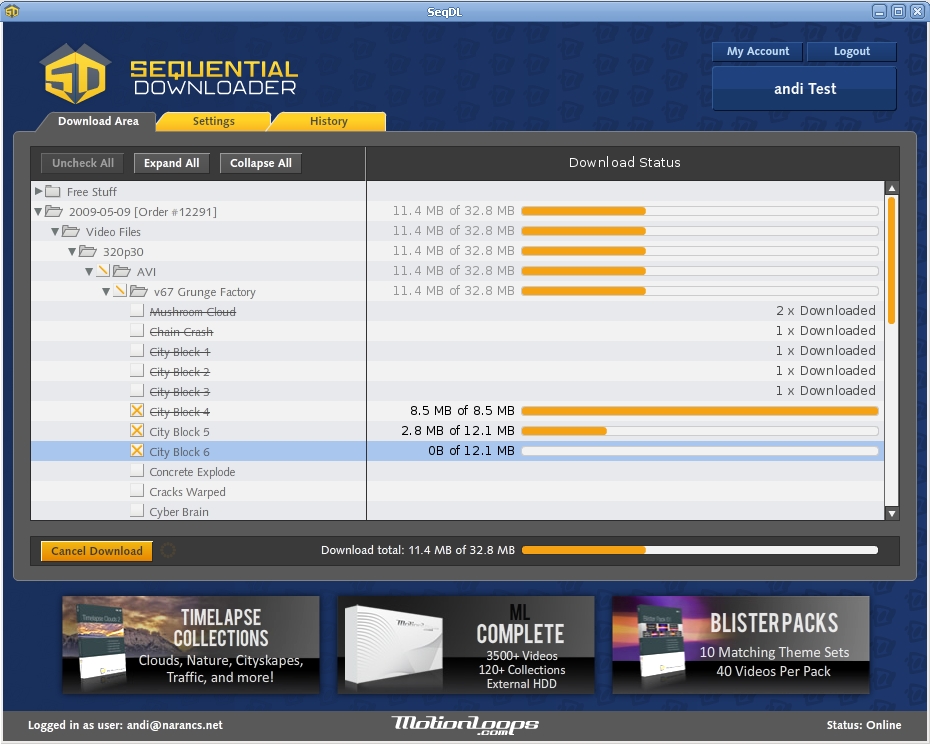Select the Cracks Warped row text

pyautogui.click(x=187, y=492)
